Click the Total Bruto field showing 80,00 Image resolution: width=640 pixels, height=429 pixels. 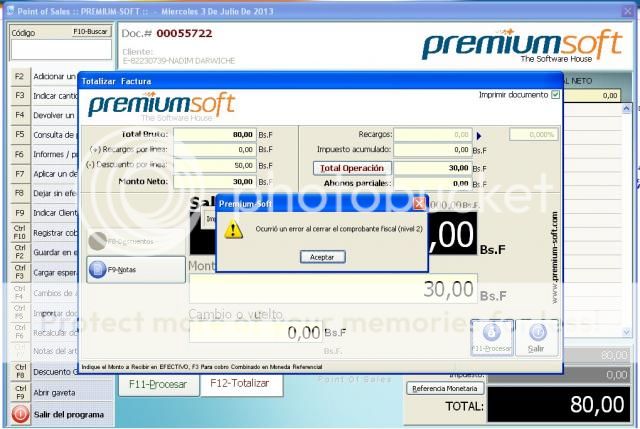(215, 134)
